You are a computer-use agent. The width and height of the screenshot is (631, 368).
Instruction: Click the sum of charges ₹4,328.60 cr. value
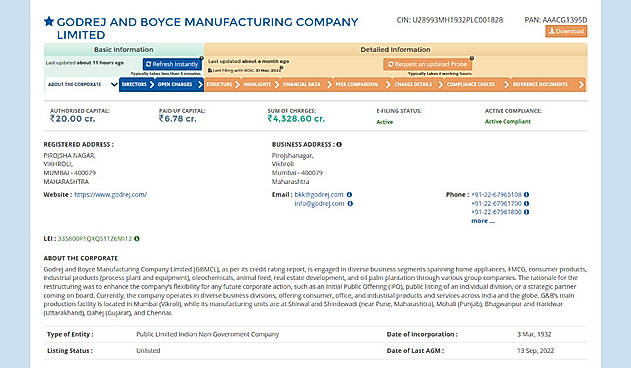pos(296,119)
